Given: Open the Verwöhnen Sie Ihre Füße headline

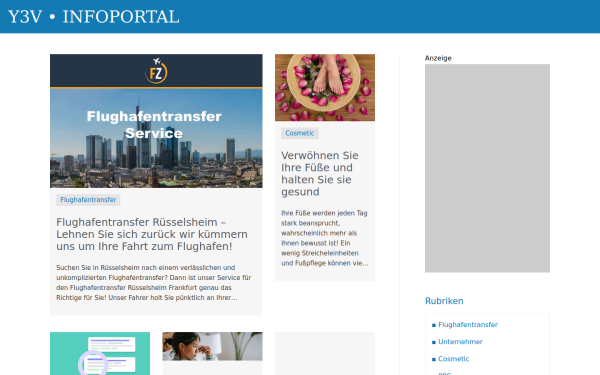Looking at the screenshot, I should click(320, 173).
